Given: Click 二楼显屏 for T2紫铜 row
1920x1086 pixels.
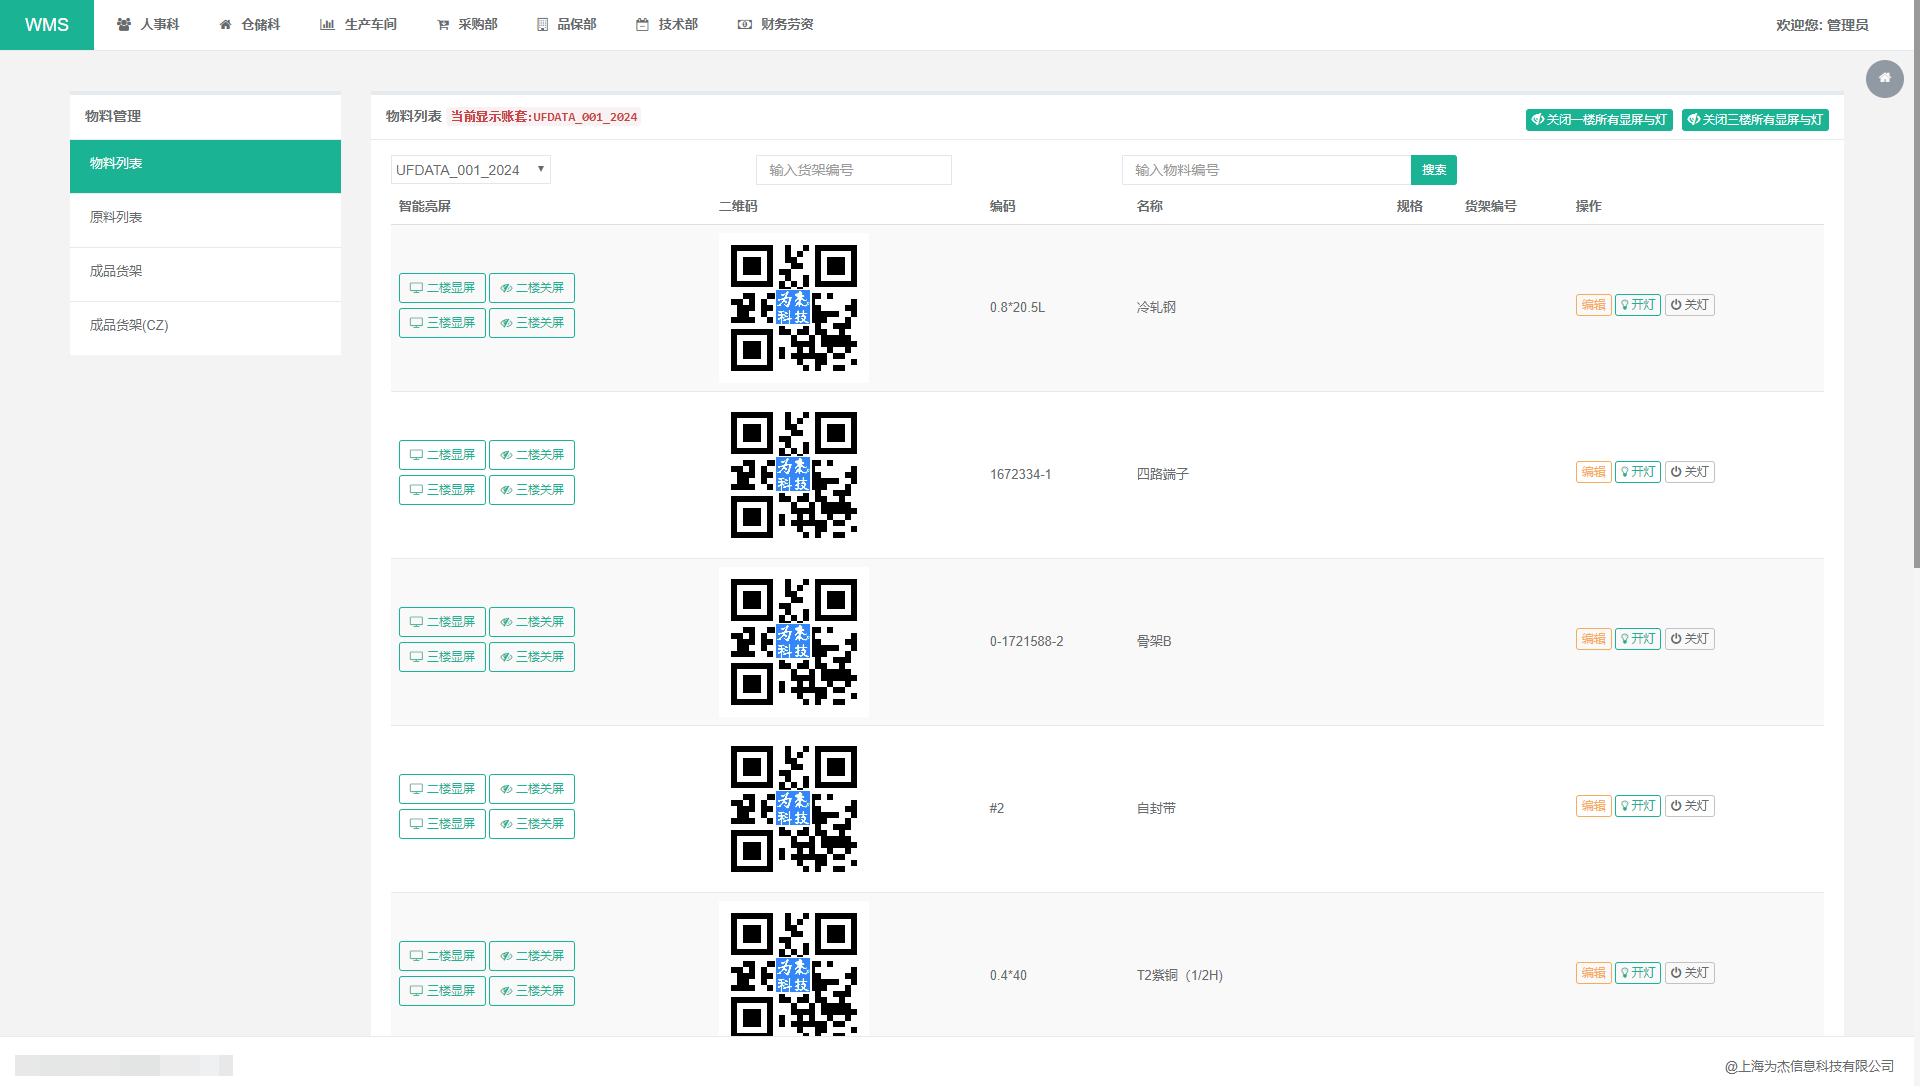Looking at the screenshot, I should (442, 956).
